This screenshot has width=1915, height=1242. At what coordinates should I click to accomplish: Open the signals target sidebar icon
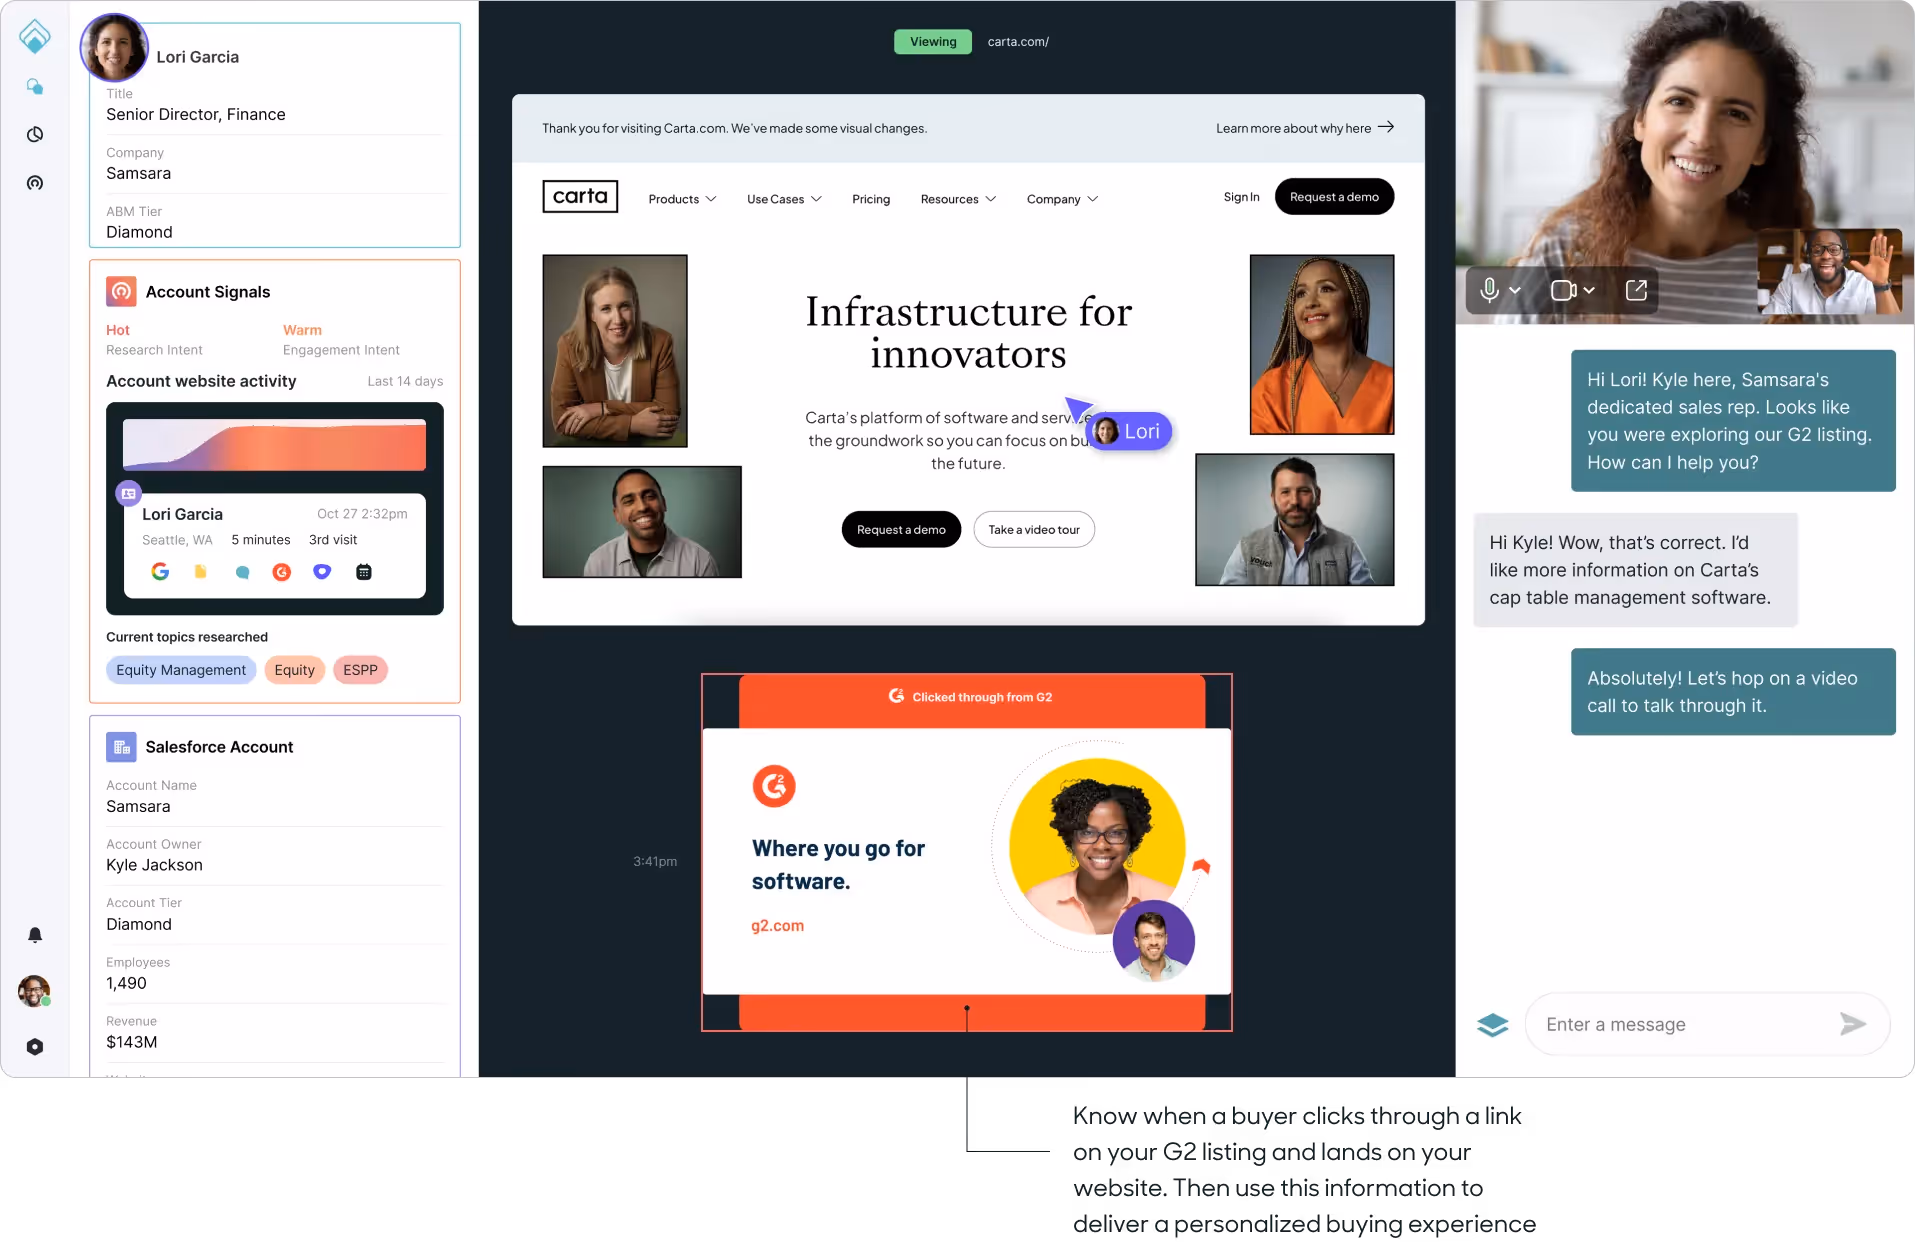pyautogui.click(x=35, y=182)
